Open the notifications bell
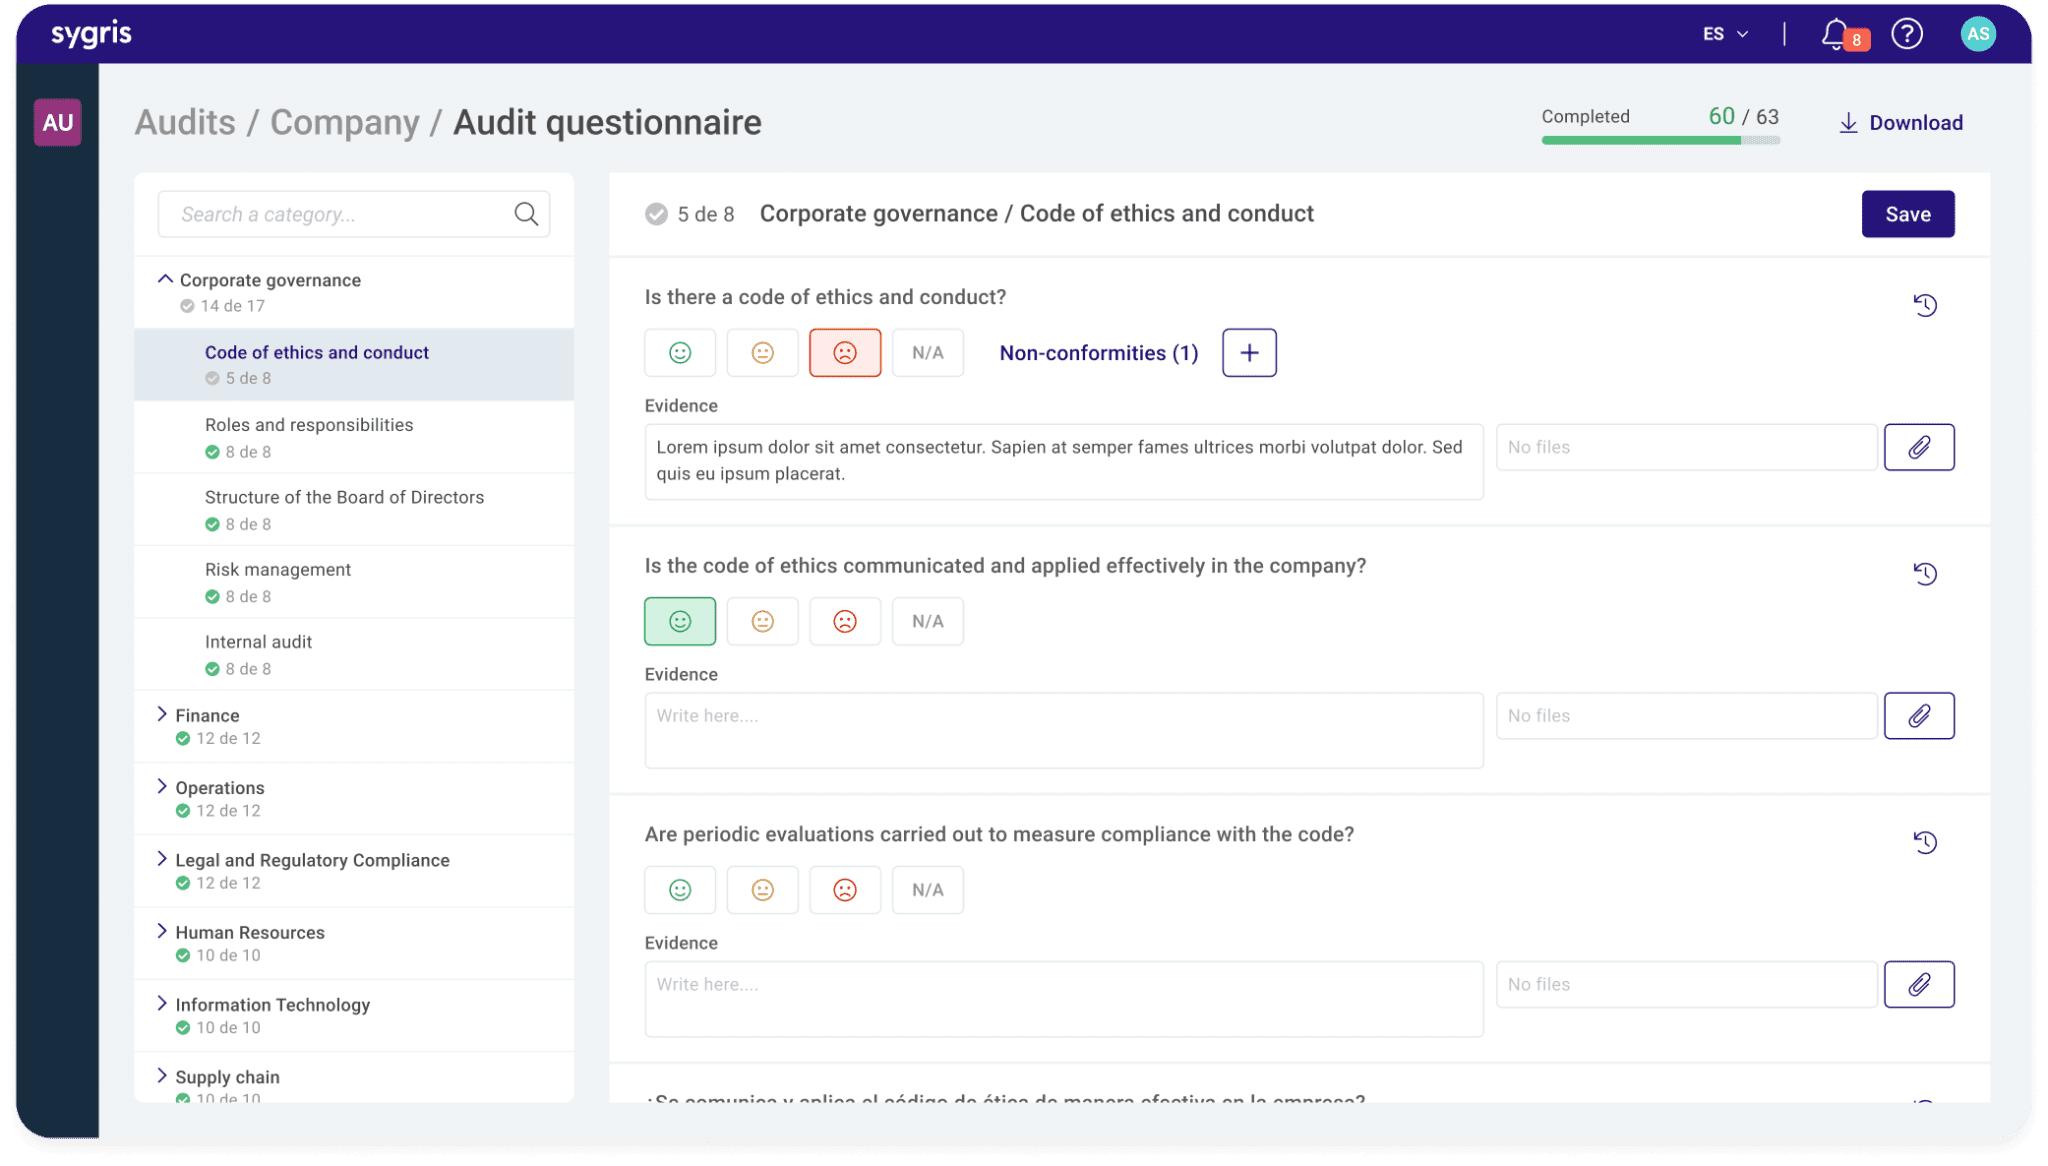Viewport: 2048px width, 1166px height. coord(1835,34)
